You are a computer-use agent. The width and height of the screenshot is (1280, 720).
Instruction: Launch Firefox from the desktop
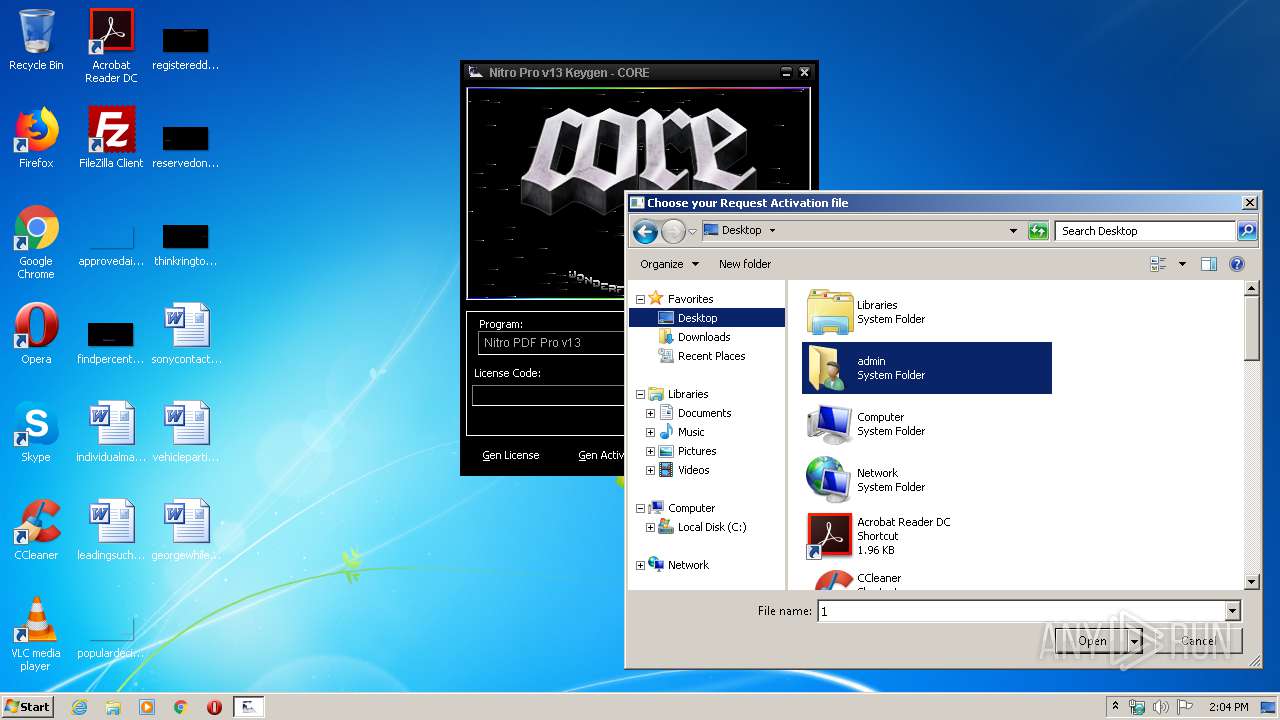click(36, 138)
